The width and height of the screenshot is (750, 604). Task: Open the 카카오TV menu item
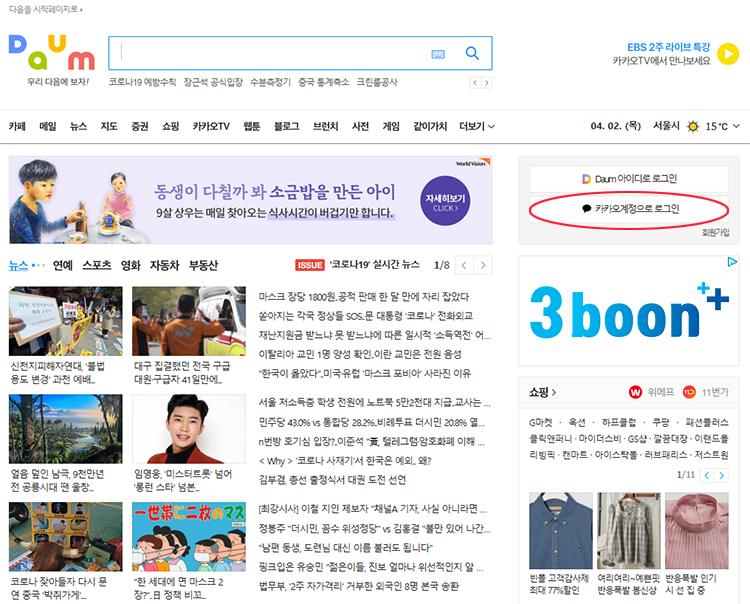(211, 126)
